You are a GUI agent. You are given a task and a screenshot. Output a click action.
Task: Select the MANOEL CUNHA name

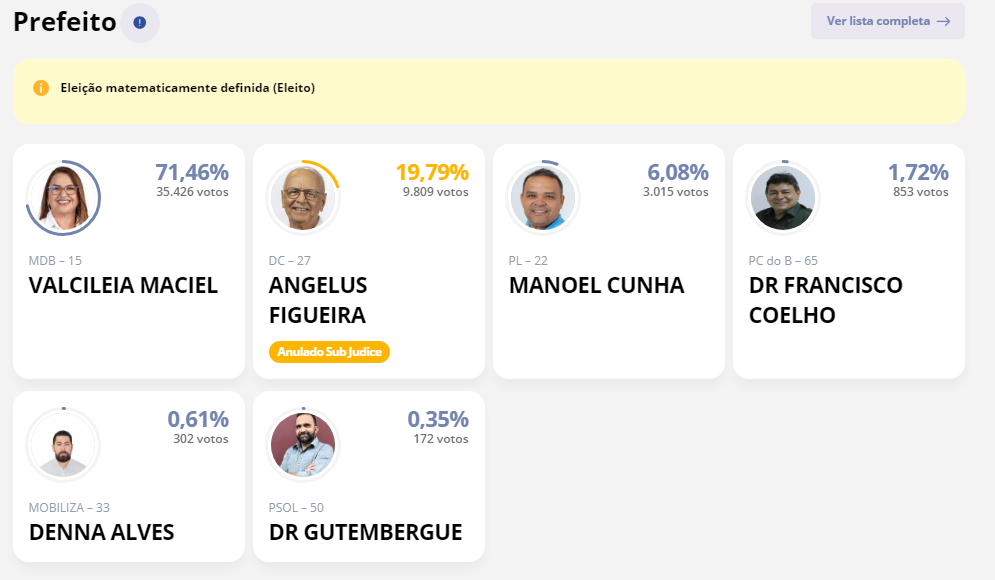tap(596, 285)
